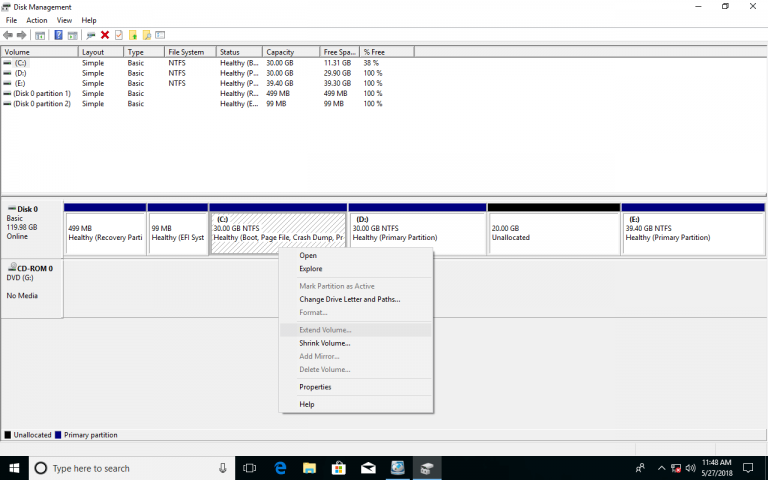Open the Mail app from the taskbar
The width and height of the screenshot is (768, 480).
[368, 468]
